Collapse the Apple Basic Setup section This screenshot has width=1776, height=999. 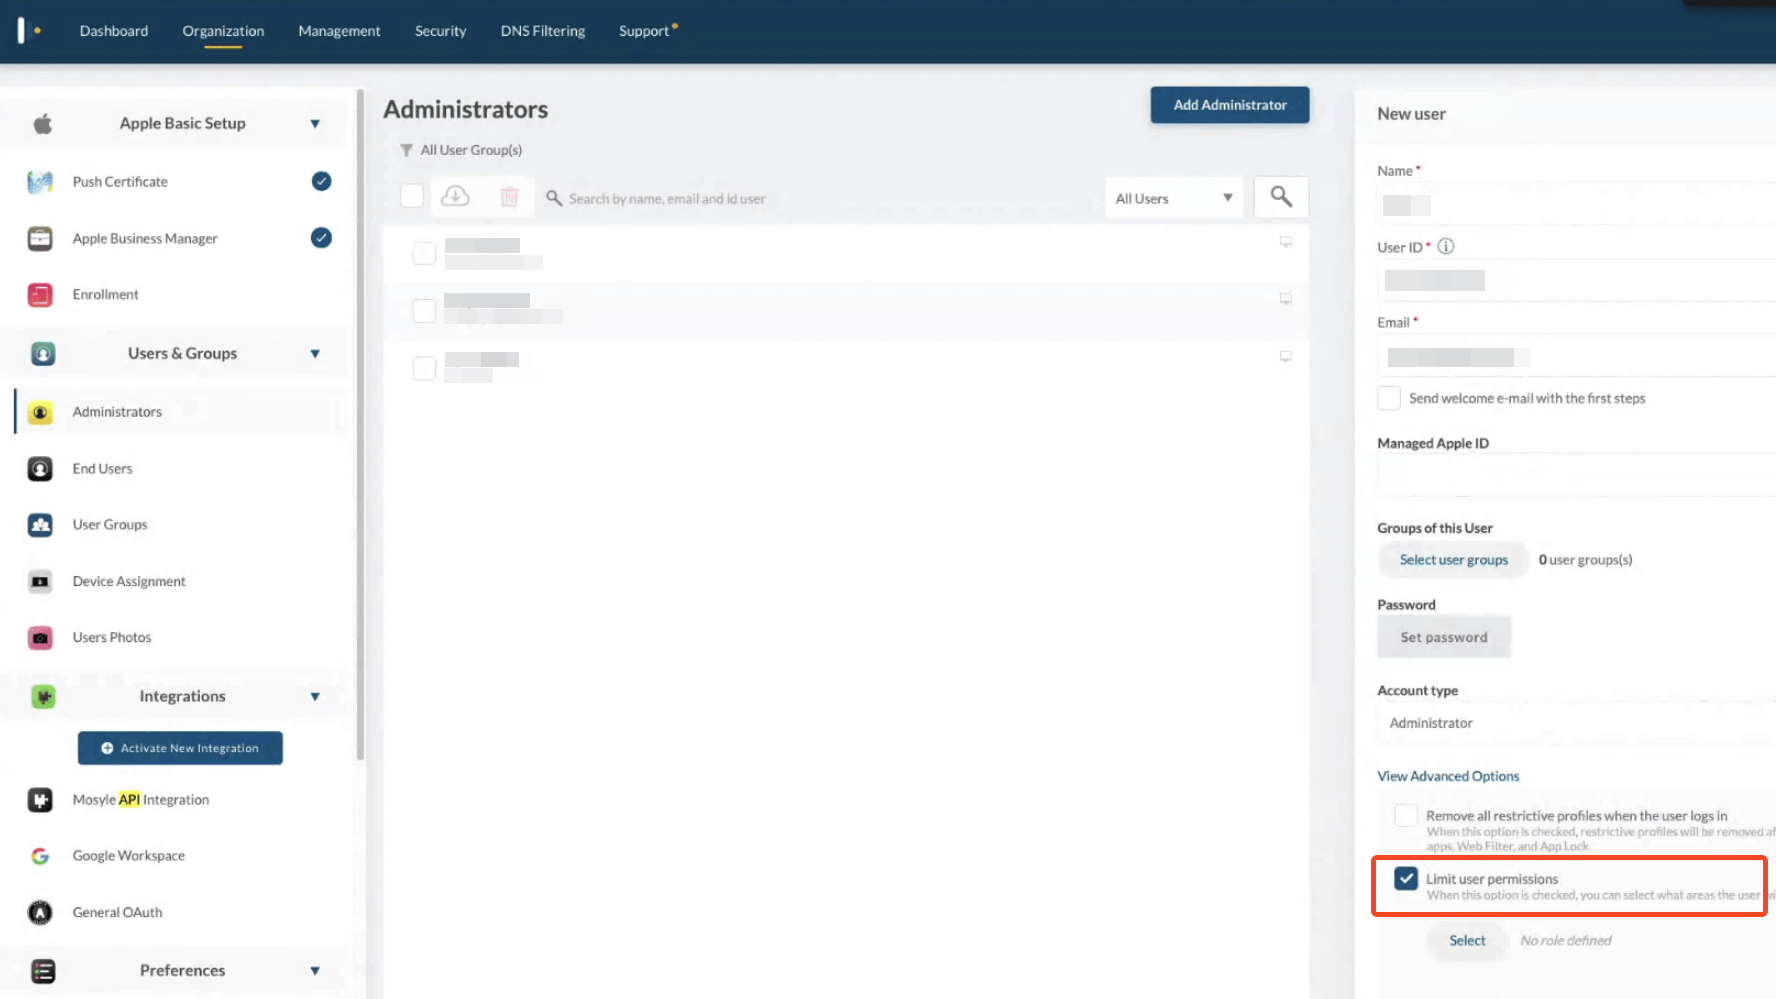(x=315, y=124)
